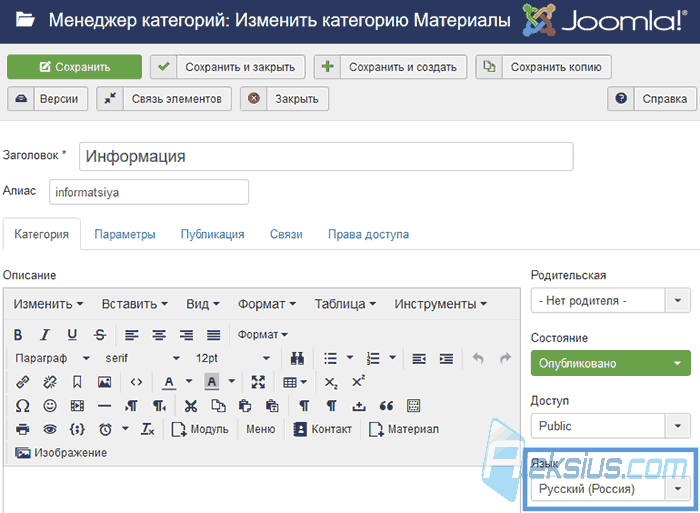Open the Инструменты editor menu
The width and height of the screenshot is (700, 513).
[440, 304]
